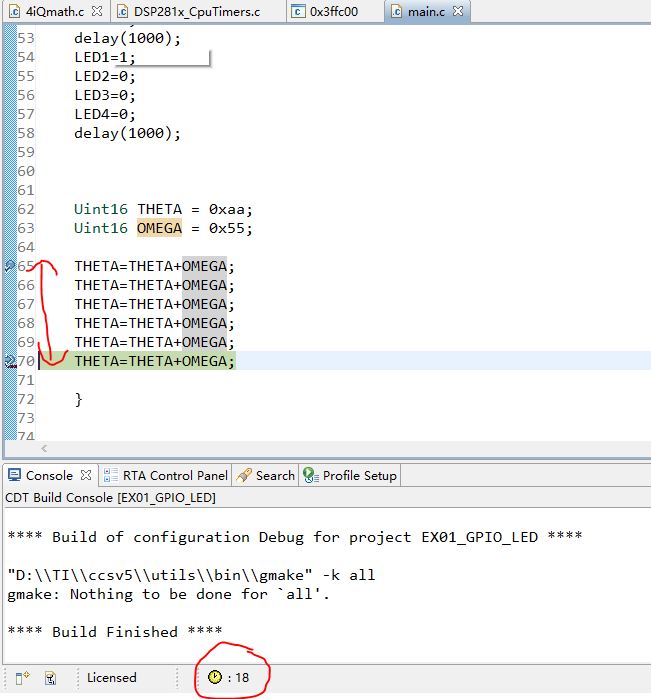Click the program counter arrow on line 70
Image resolution: width=651 pixels, height=699 pixels.
pos(10,361)
